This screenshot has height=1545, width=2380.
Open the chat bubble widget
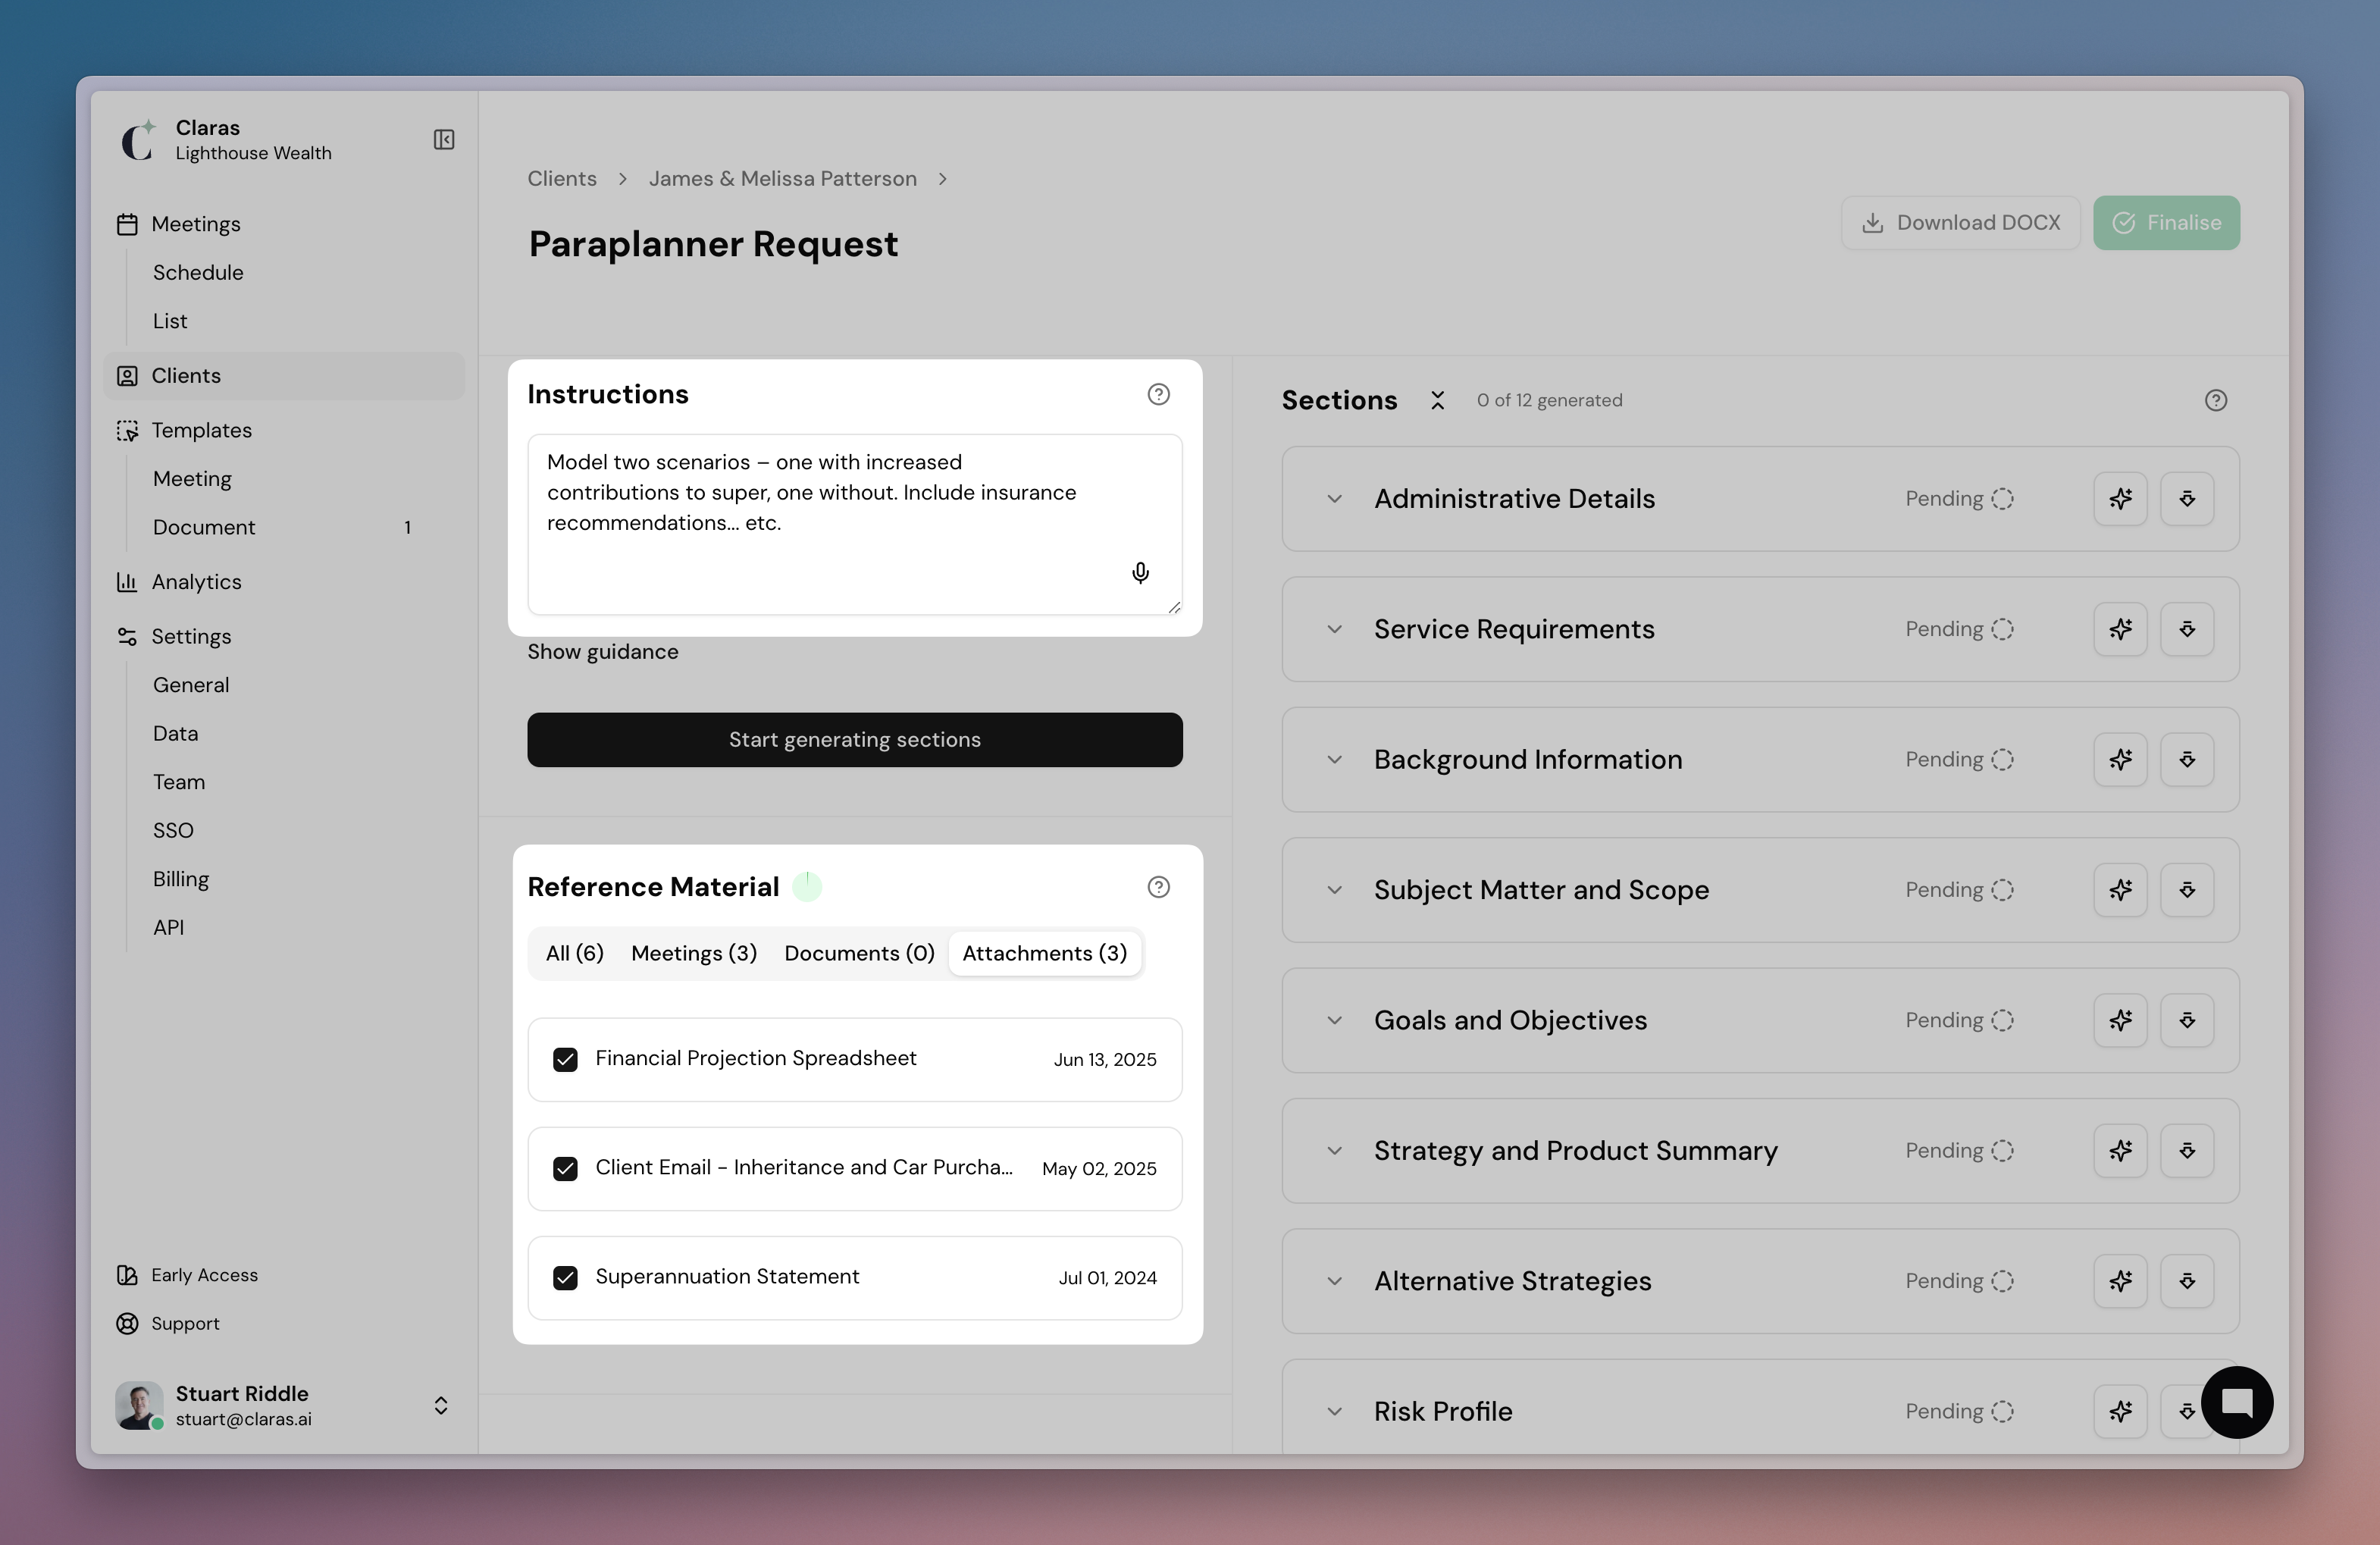pyautogui.click(x=2237, y=1402)
